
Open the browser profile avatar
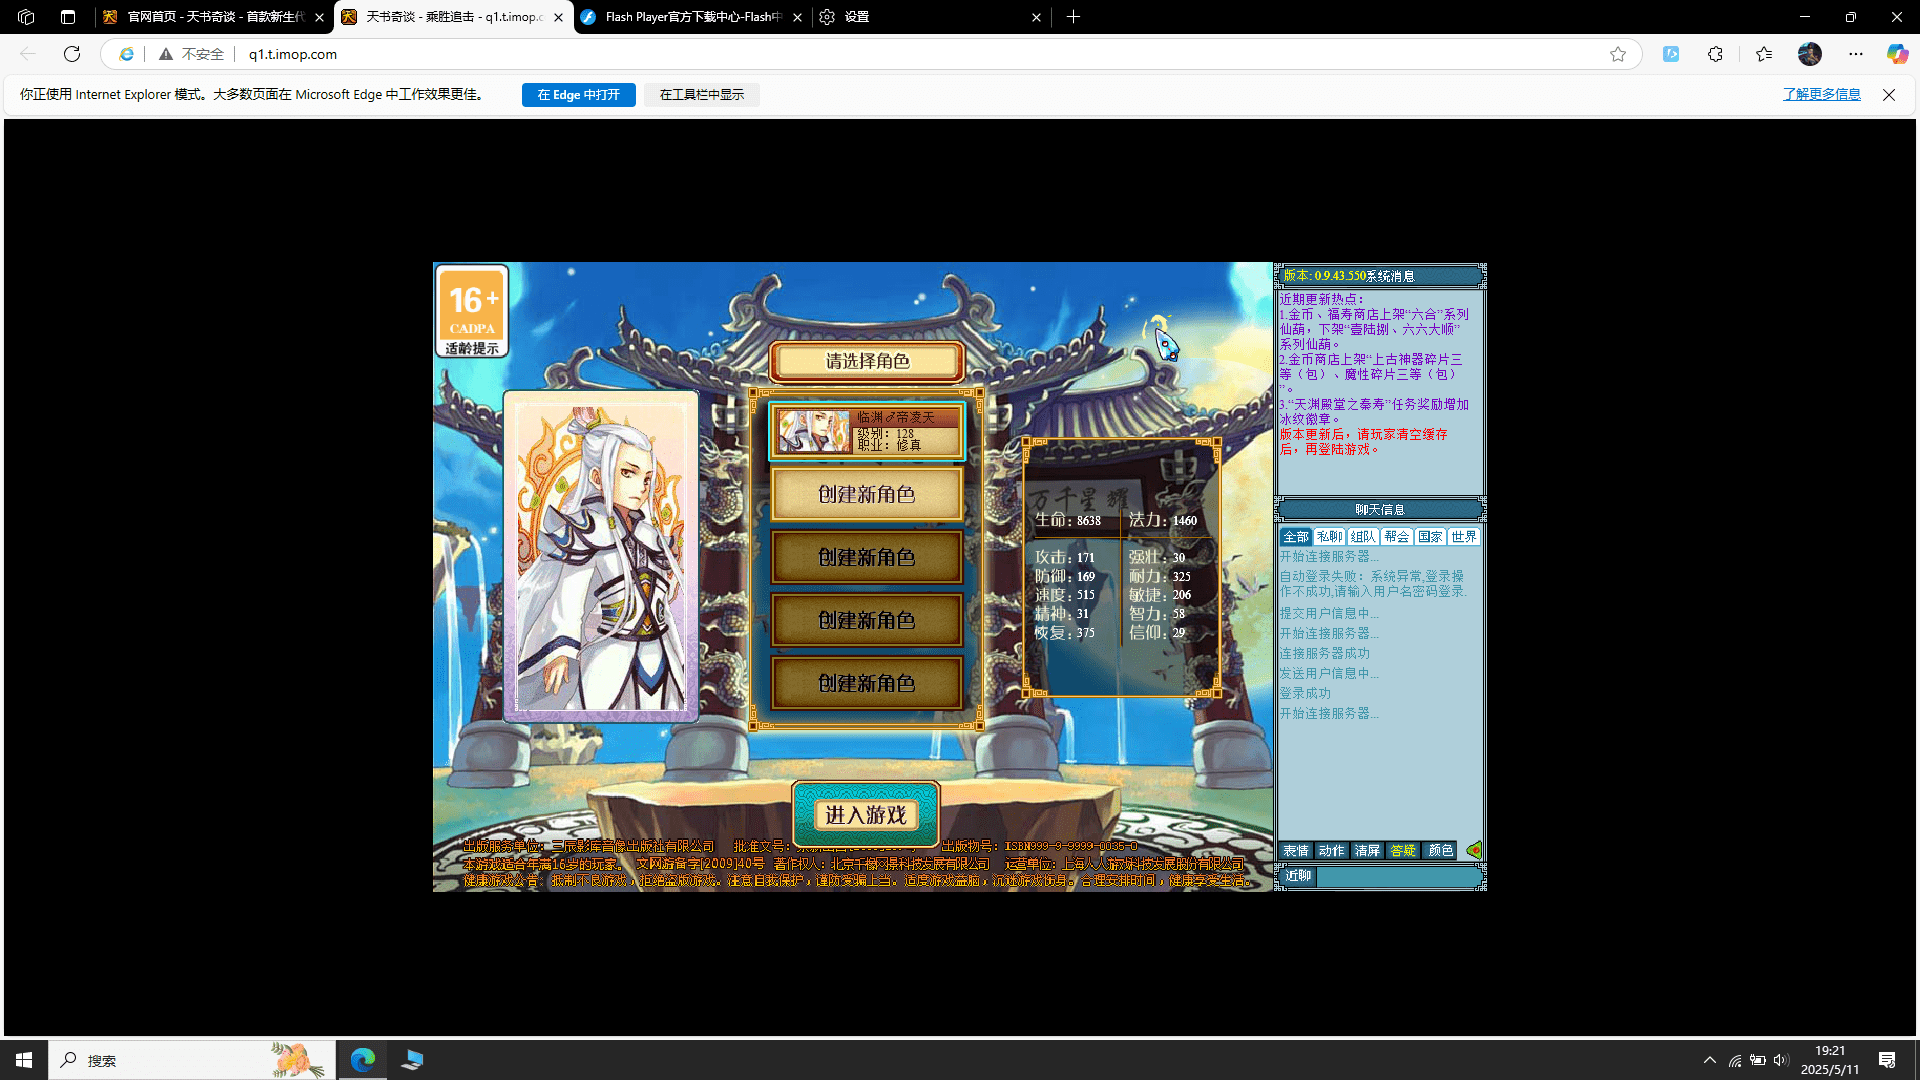pyautogui.click(x=1809, y=54)
